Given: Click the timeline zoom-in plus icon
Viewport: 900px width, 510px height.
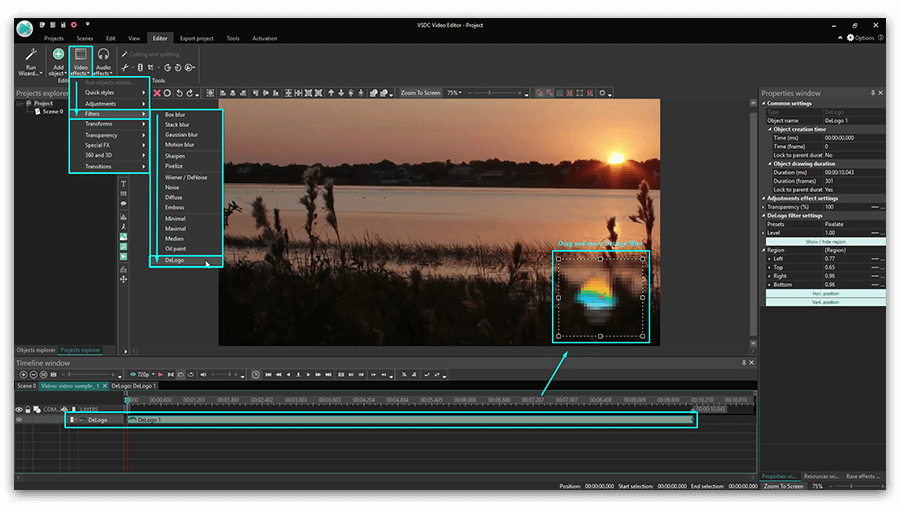Looking at the screenshot, I should coord(23,374).
